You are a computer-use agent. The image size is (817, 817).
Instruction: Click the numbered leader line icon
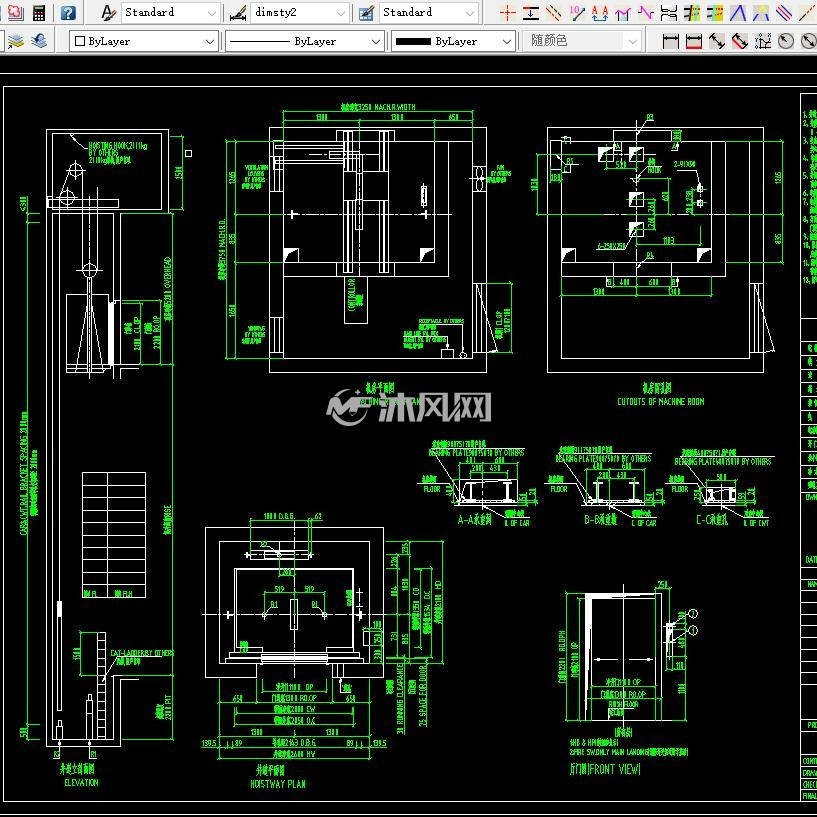[x=577, y=13]
